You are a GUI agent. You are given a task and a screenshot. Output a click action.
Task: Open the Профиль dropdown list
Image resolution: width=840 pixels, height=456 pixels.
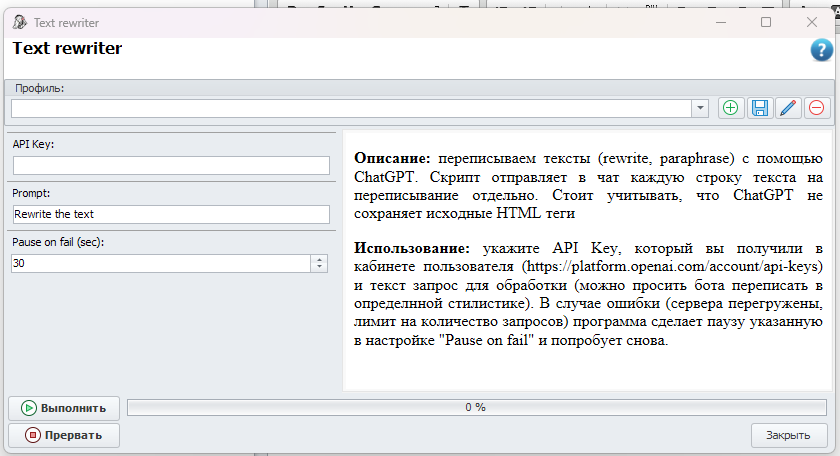point(700,108)
